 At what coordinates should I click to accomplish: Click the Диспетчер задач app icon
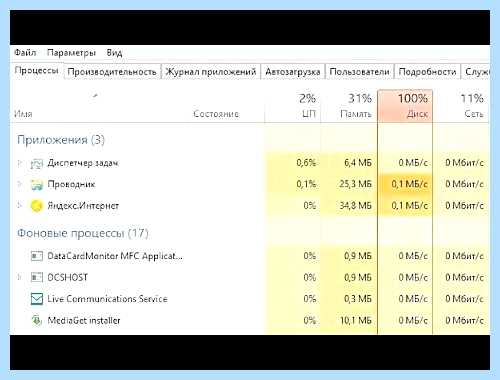coord(37,164)
